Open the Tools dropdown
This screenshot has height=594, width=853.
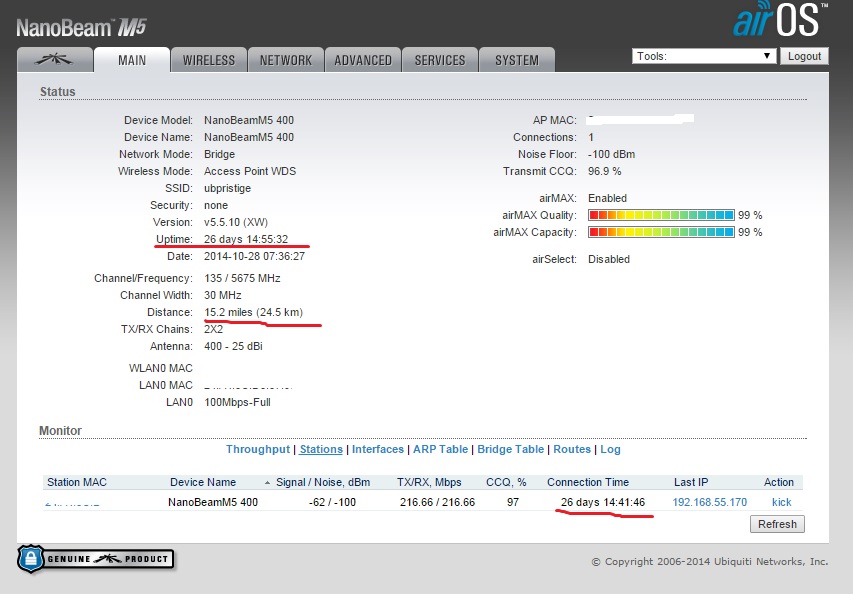[704, 56]
